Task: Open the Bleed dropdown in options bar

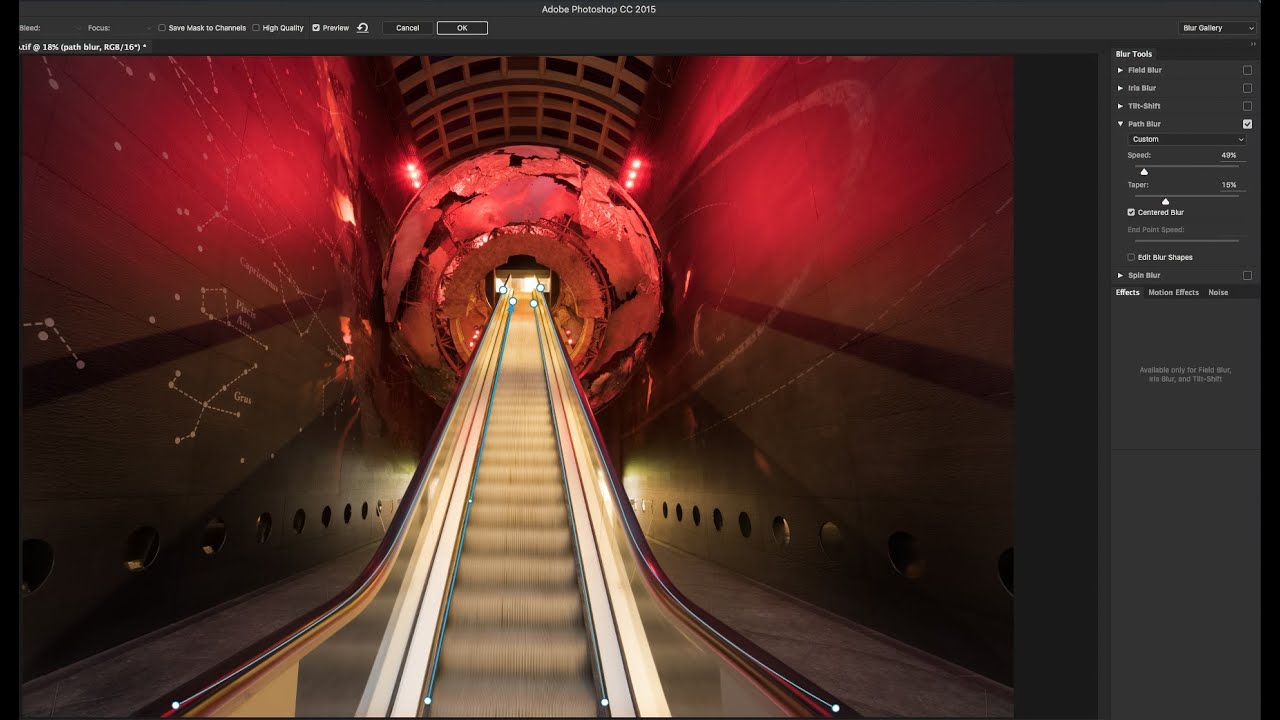Action: 78,28
